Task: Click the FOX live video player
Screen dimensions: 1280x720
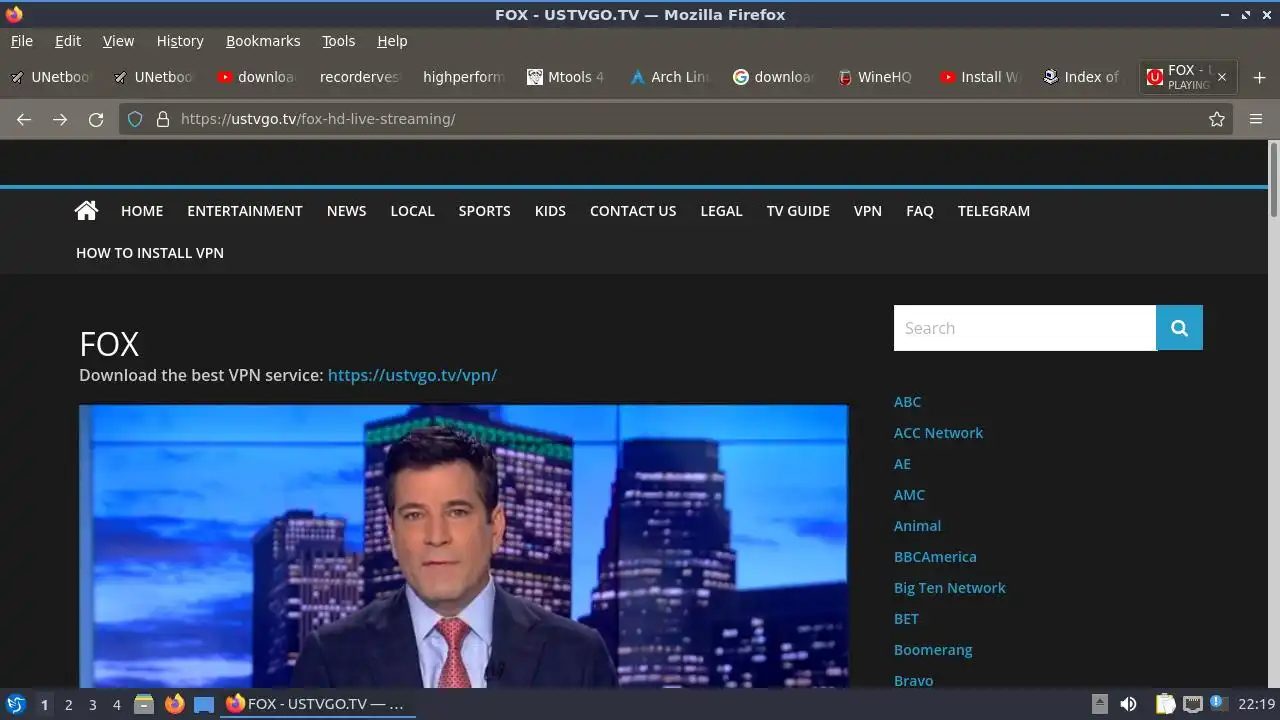Action: (464, 546)
